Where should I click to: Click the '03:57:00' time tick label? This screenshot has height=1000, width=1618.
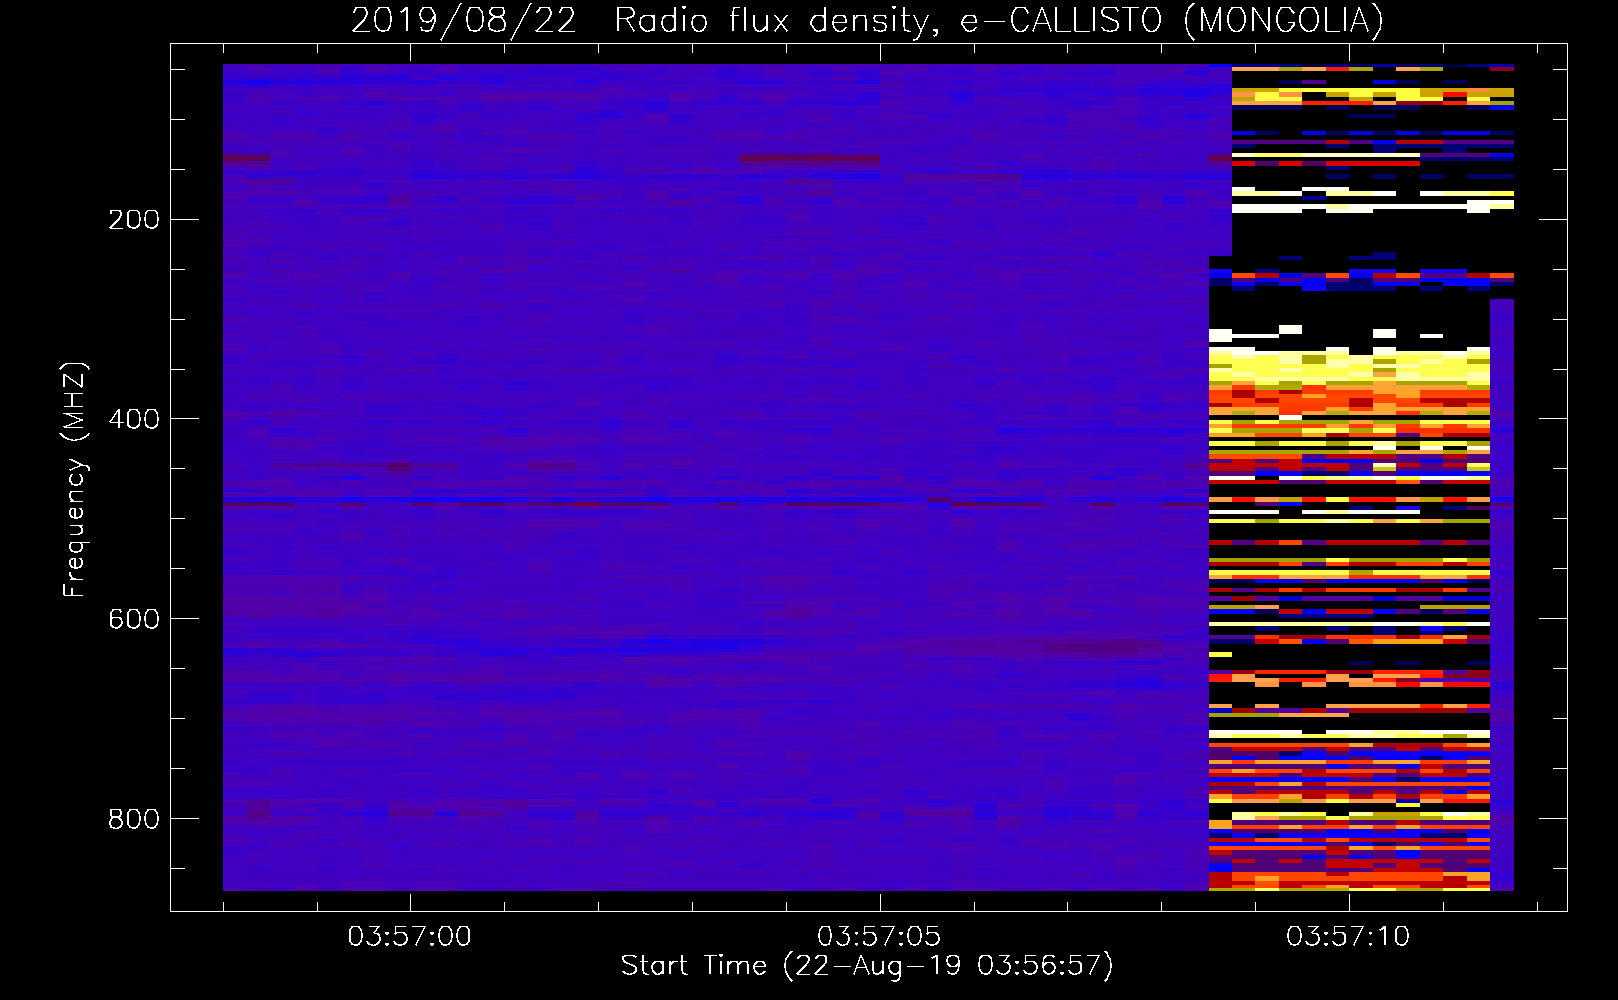coord(410,936)
